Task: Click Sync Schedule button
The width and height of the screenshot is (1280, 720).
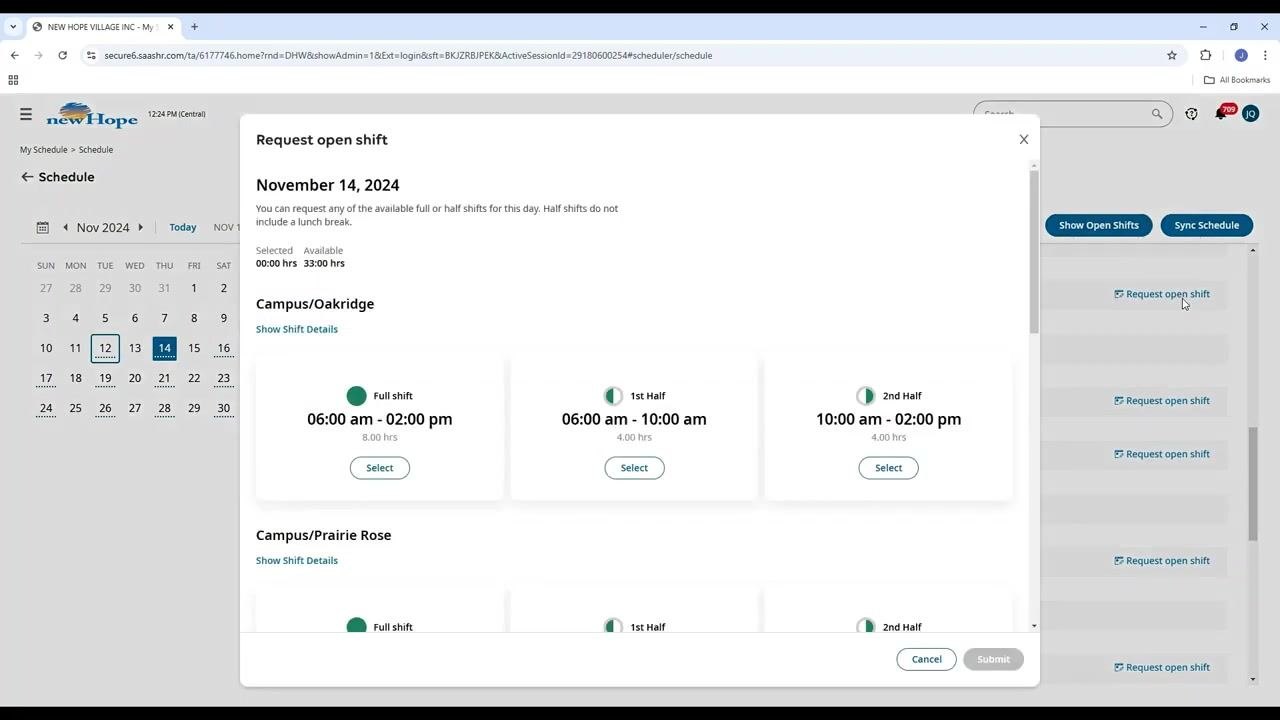Action: click(1206, 225)
